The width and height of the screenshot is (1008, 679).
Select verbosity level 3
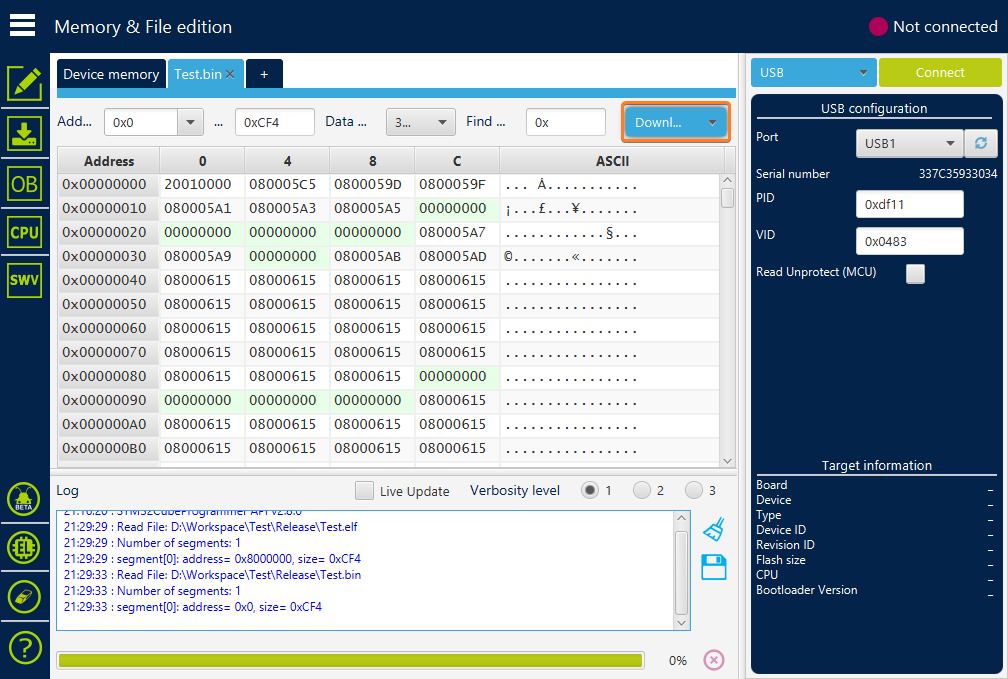tap(694, 490)
